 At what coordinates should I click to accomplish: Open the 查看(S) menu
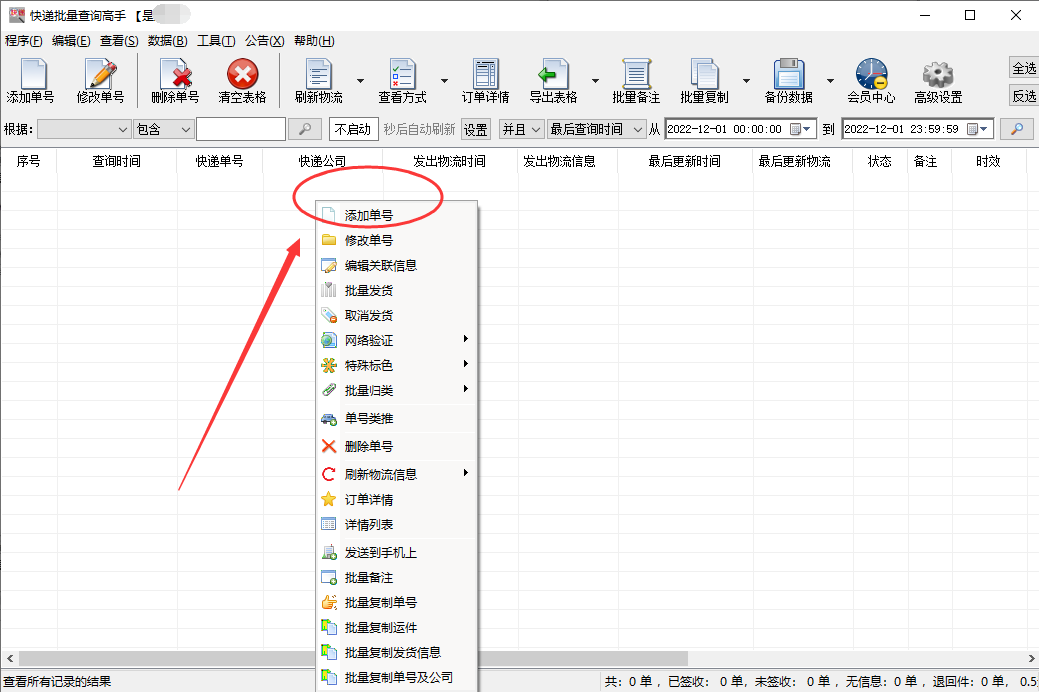click(119, 41)
